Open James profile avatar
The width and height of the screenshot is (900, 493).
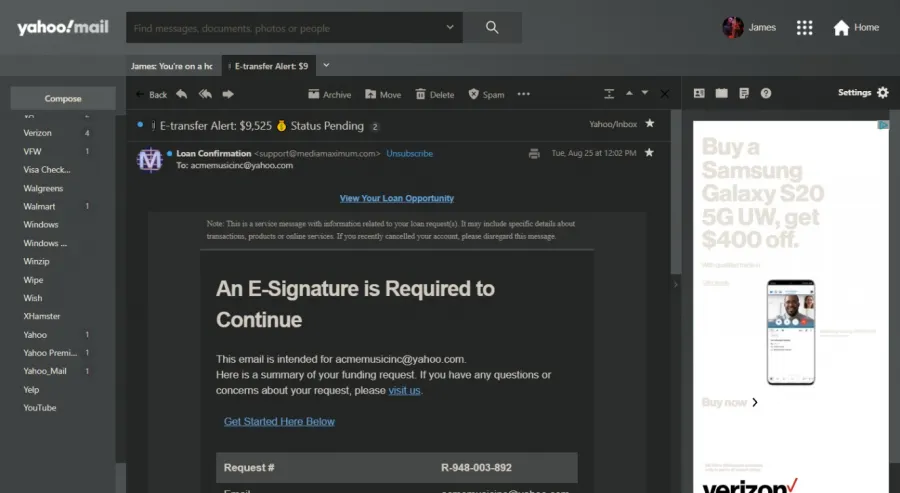pyautogui.click(x=732, y=28)
